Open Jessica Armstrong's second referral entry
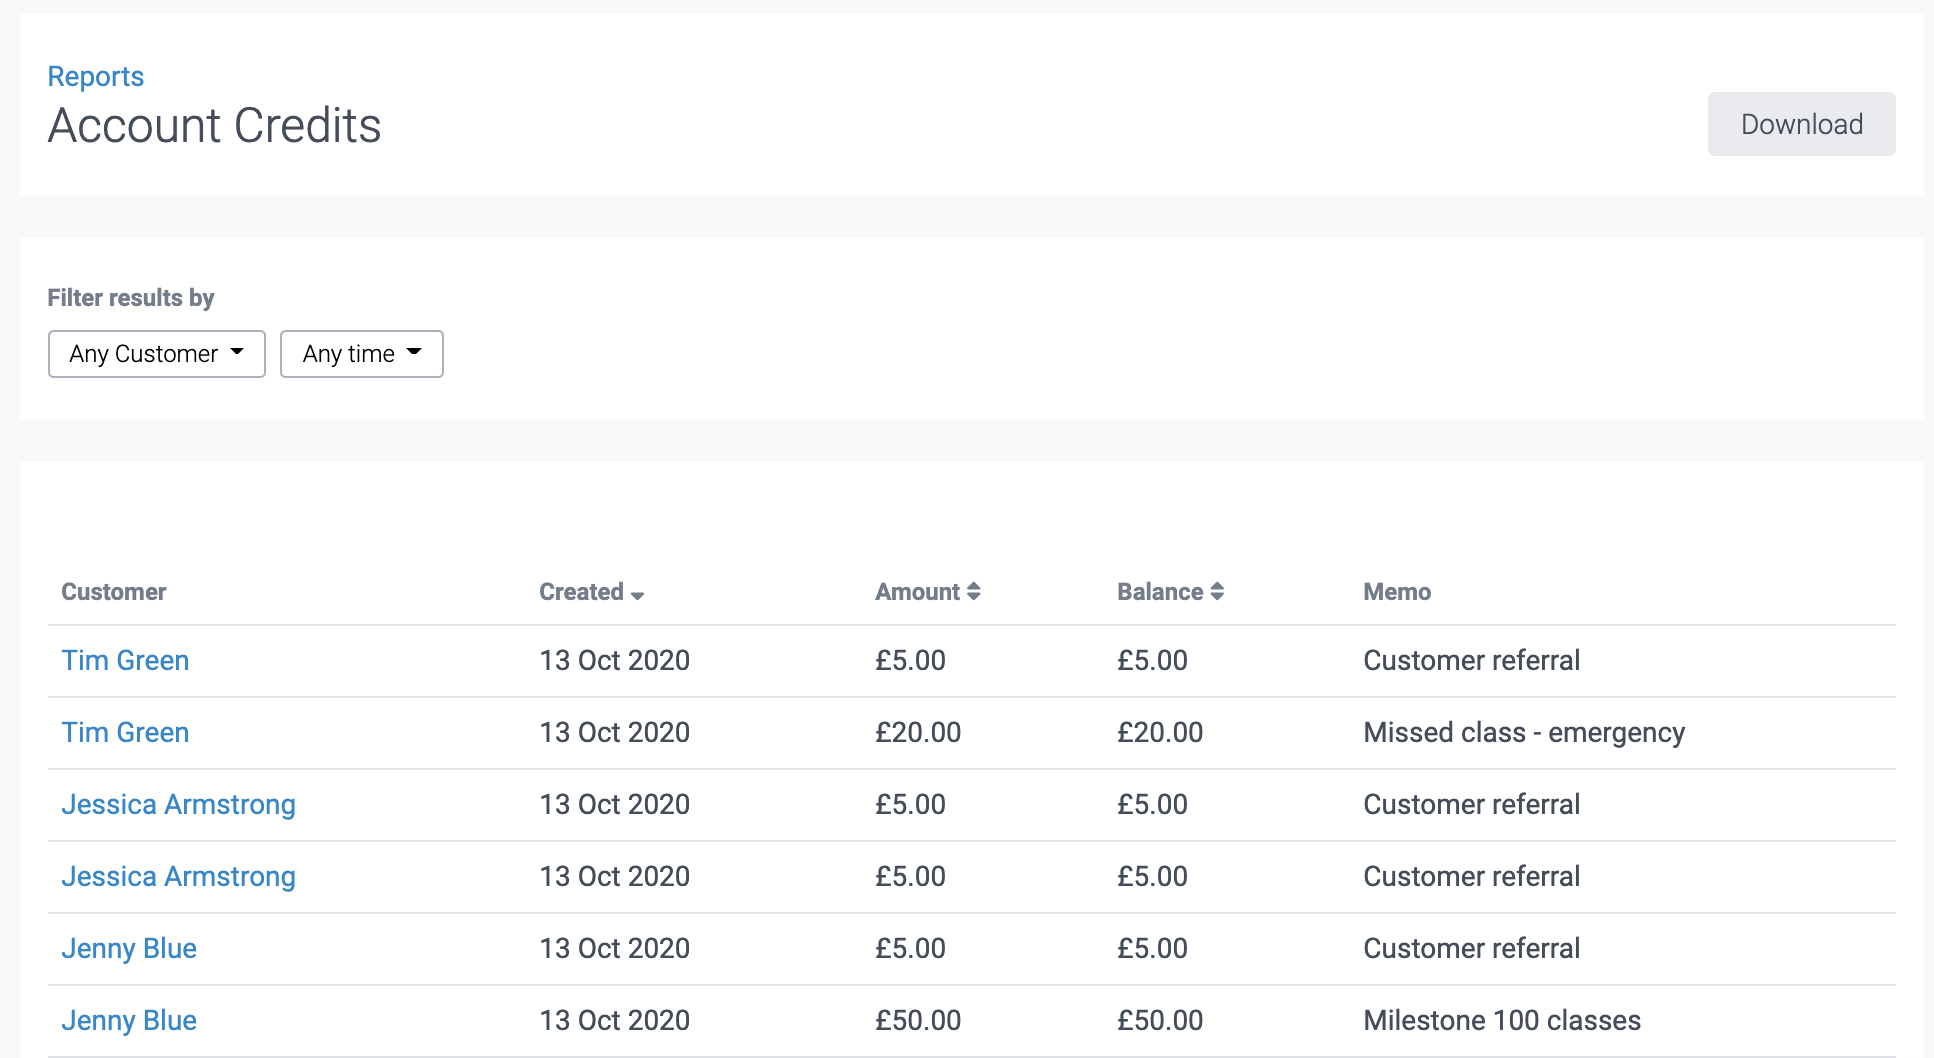Screen dimensions: 1934x1058 pos(178,876)
